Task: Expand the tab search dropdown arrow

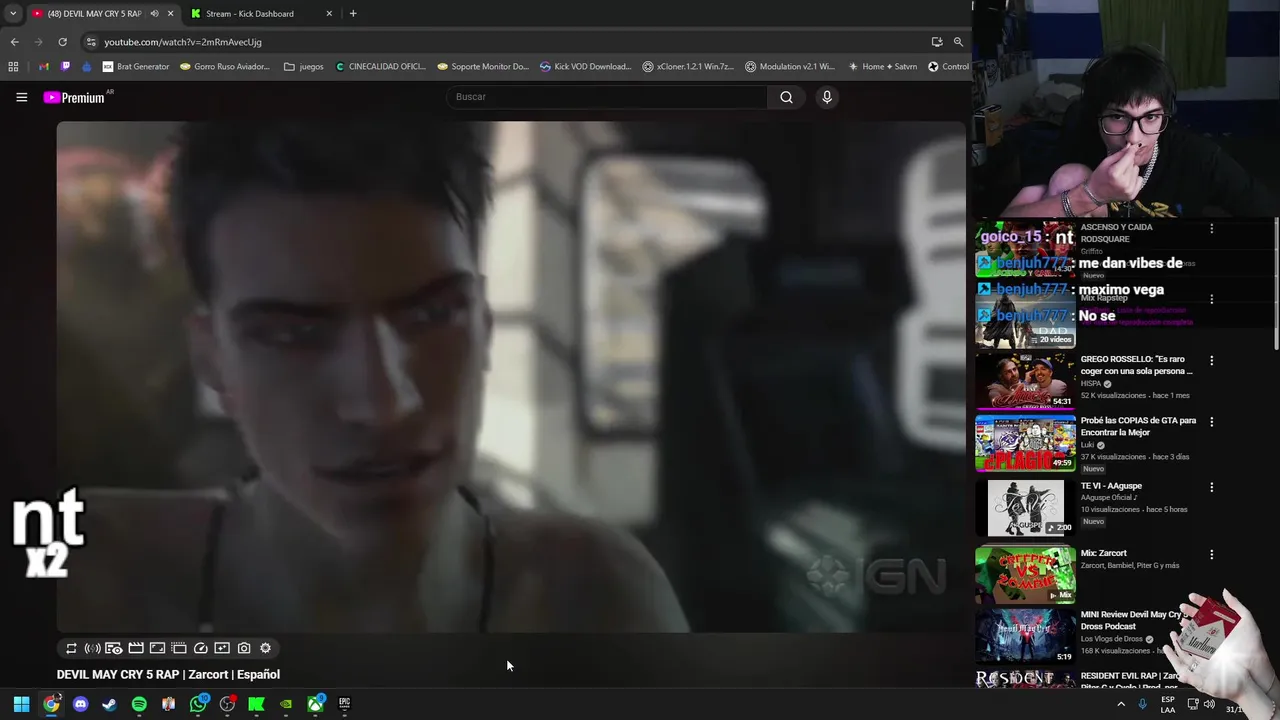Action: [x=12, y=13]
